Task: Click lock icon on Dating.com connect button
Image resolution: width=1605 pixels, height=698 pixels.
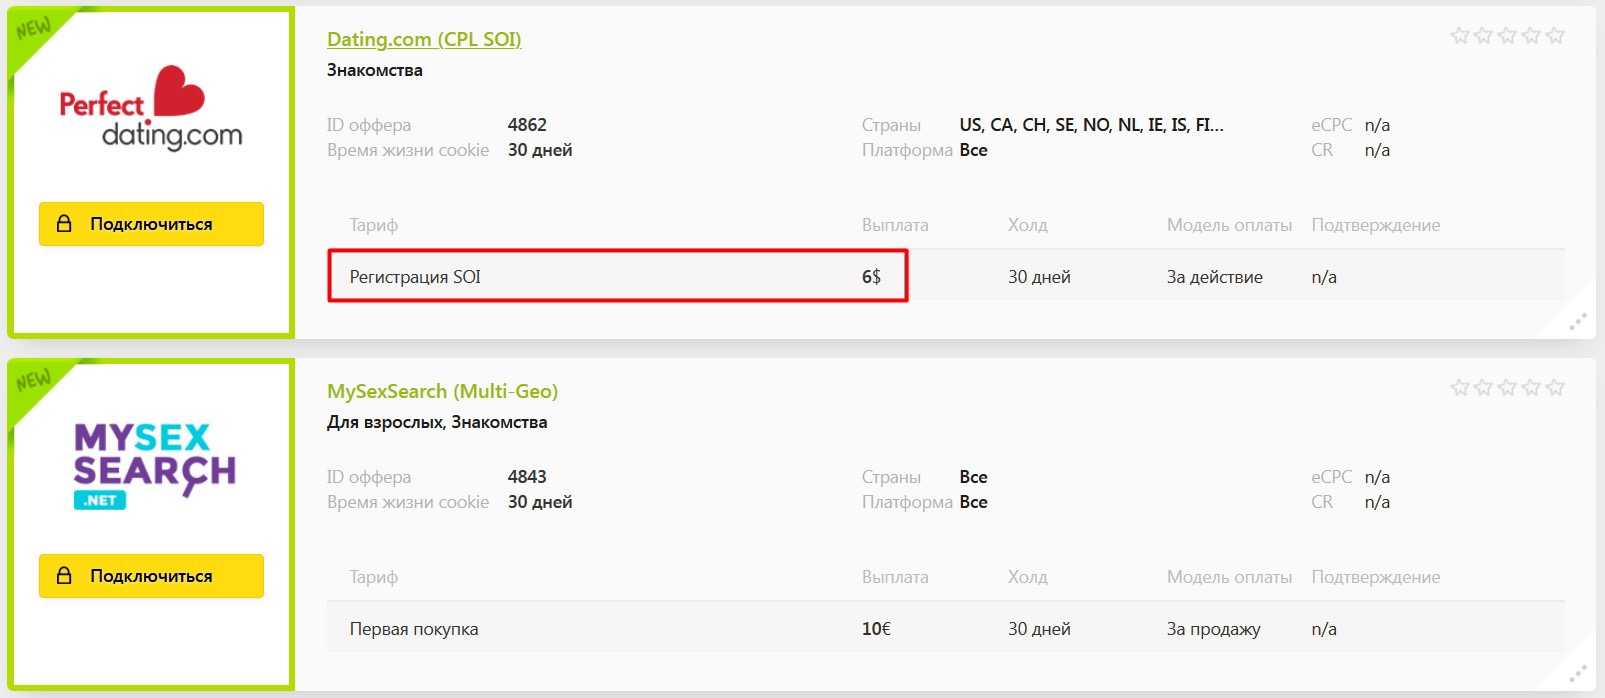Action: tap(64, 224)
